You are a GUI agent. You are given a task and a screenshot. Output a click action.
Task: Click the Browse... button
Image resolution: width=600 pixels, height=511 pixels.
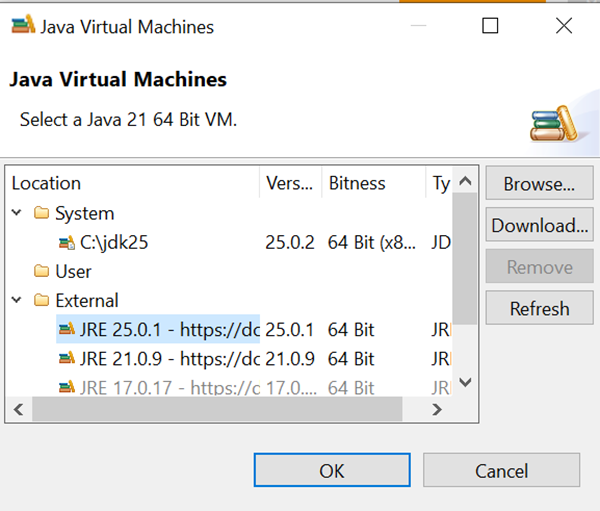pyautogui.click(x=540, y=183)
